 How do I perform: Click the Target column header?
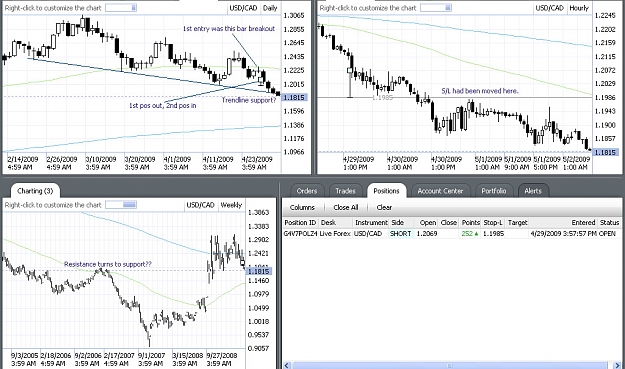pyautogui.click(x=517, y=223)
